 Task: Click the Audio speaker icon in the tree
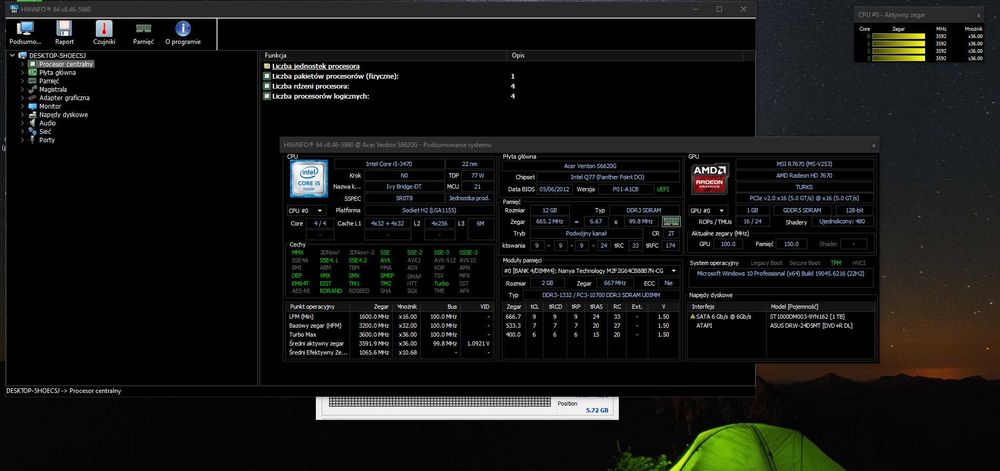[x=33, y=123]
